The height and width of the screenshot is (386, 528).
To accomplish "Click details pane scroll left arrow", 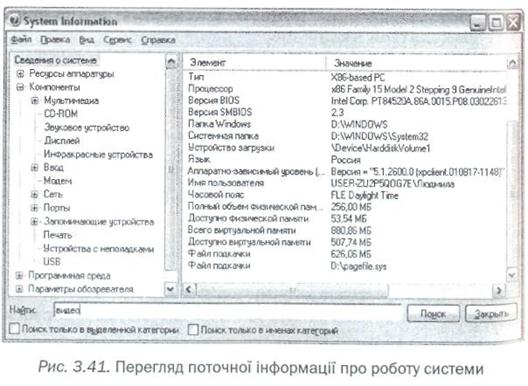I will tap(189, 289).
